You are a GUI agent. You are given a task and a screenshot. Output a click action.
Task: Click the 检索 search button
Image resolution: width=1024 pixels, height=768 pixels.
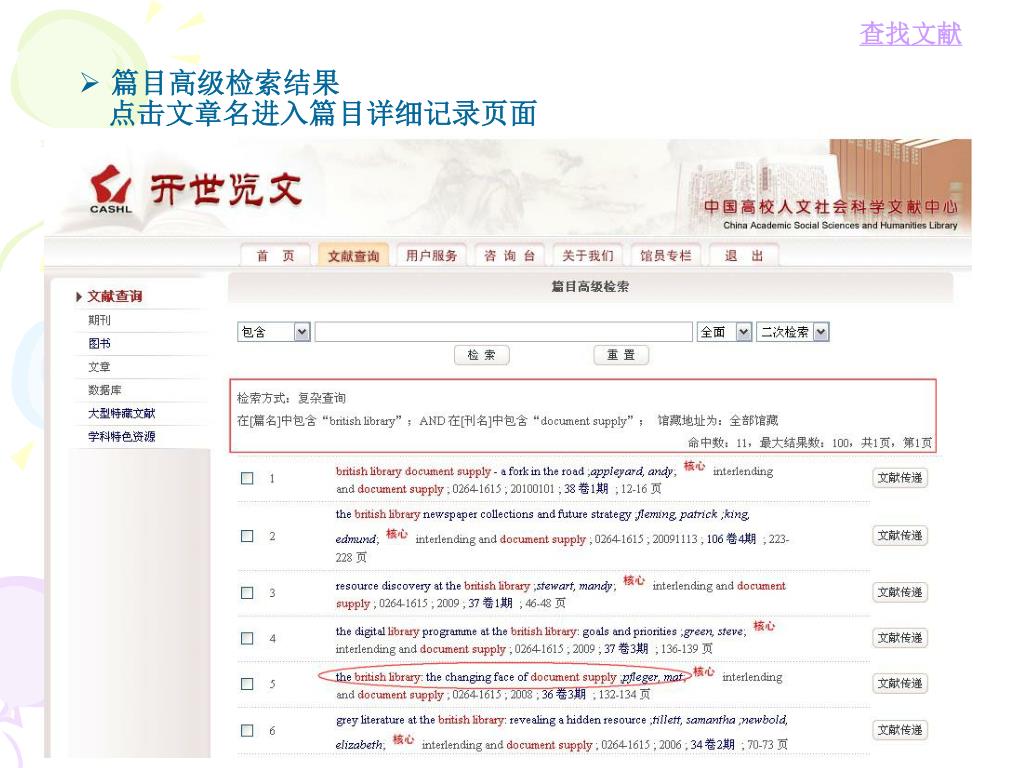coord(482,355)
